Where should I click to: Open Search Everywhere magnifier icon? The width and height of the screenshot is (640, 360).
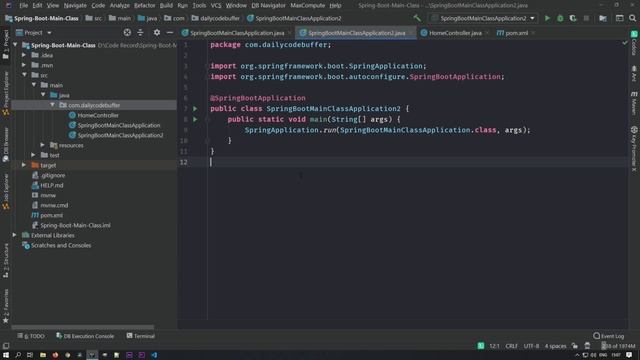pyautogui.click(x=632, y=18)
